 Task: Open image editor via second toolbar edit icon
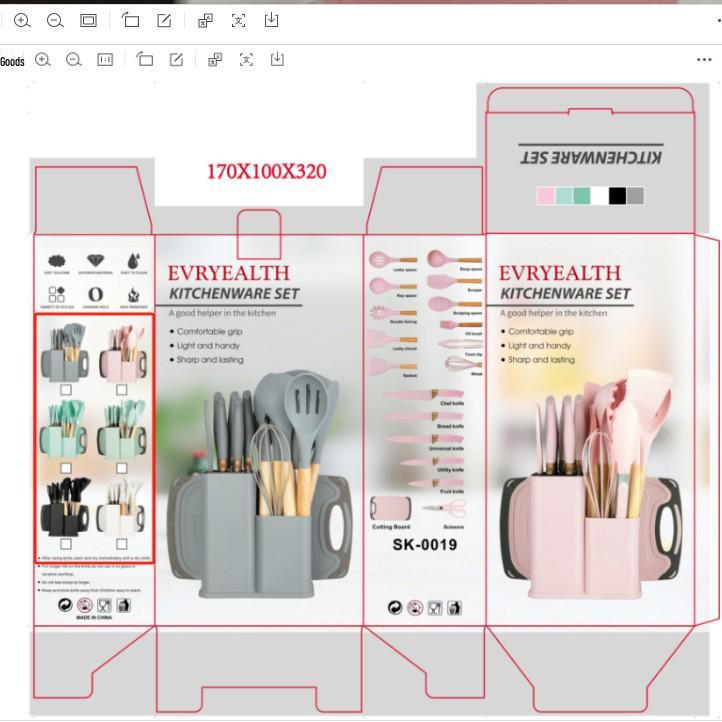(x=176, y=60)
